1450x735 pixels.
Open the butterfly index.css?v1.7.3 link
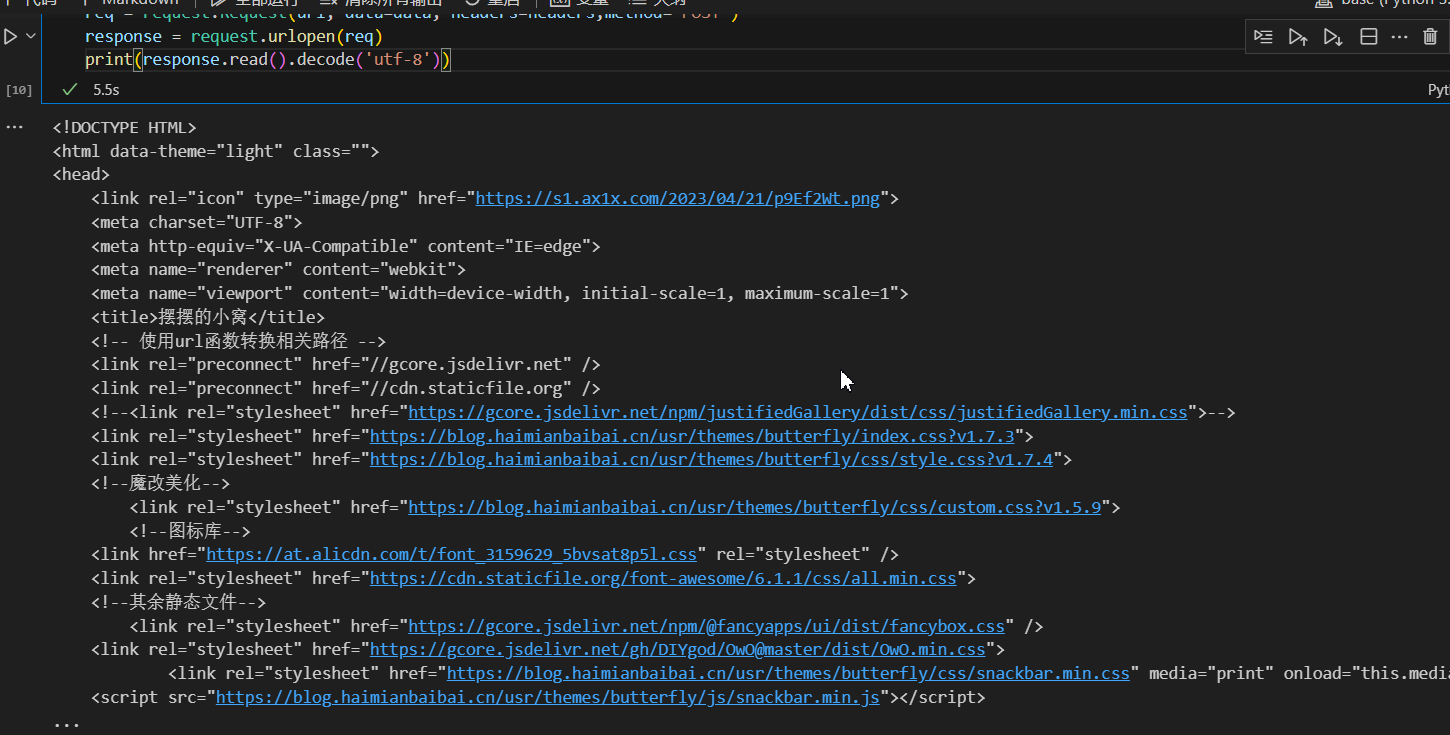pyautogui.click(x=692, y=436)
